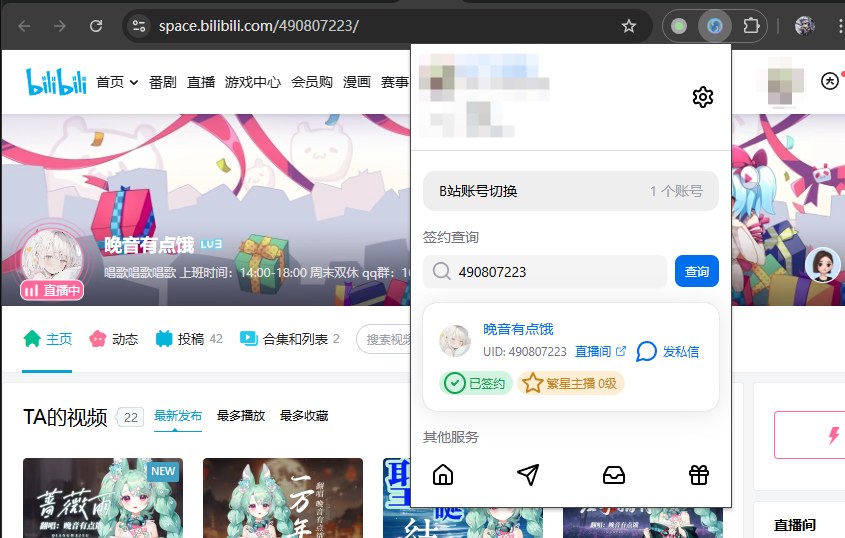This screenshot has height=538, width=845.
Task: Open the inbox tray icon
Action: (614, 475)
